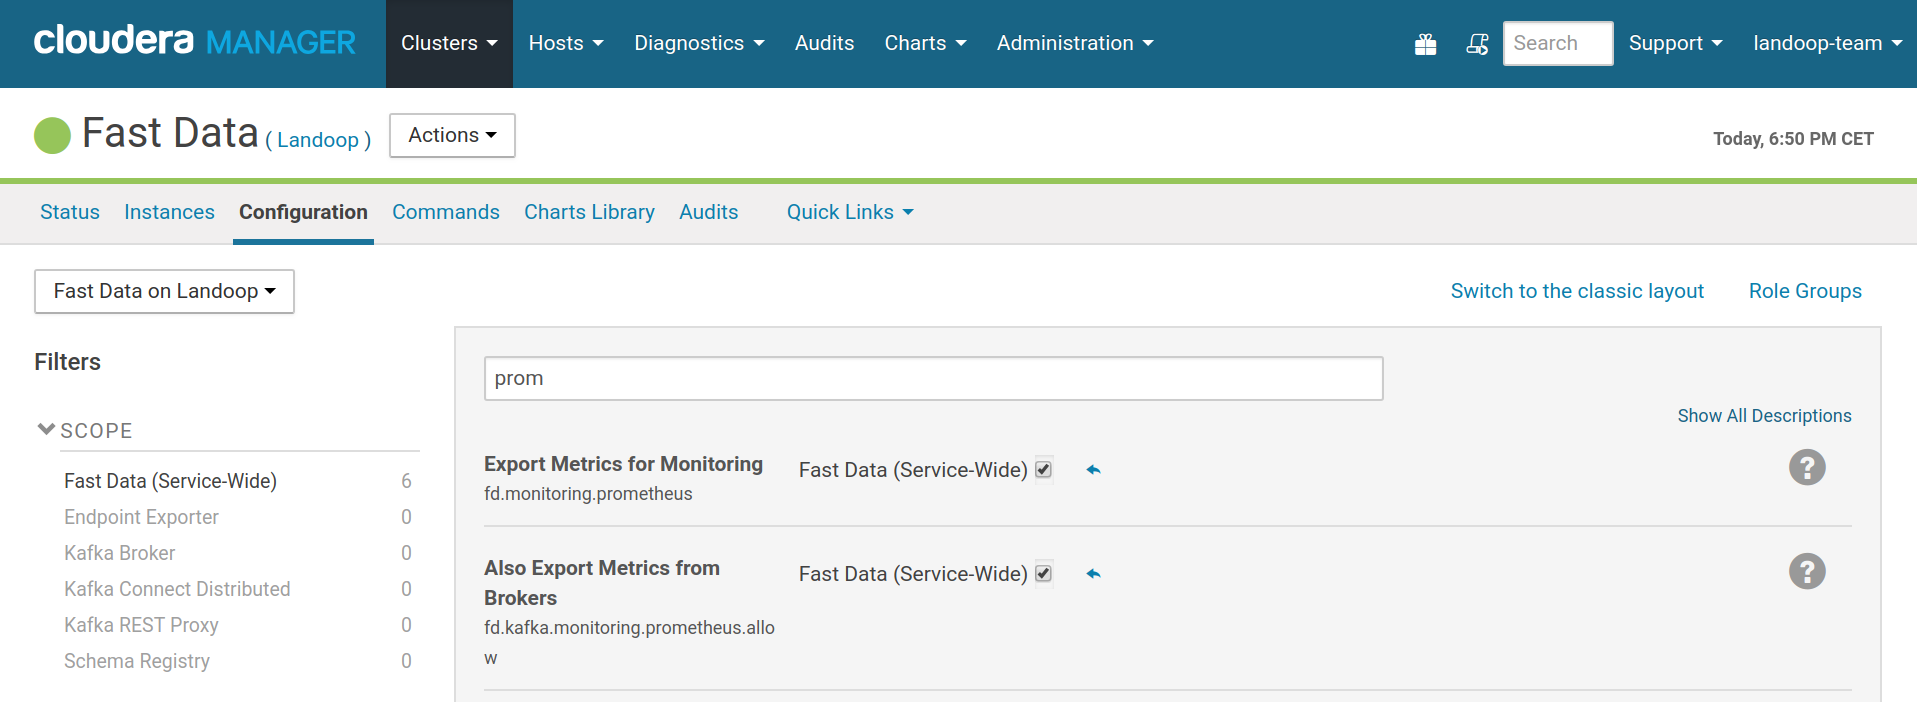Click the Landoop cluster link
The width and height of the screenshot is (1917, 702).
pyautogui.click(x=318, y=140)
